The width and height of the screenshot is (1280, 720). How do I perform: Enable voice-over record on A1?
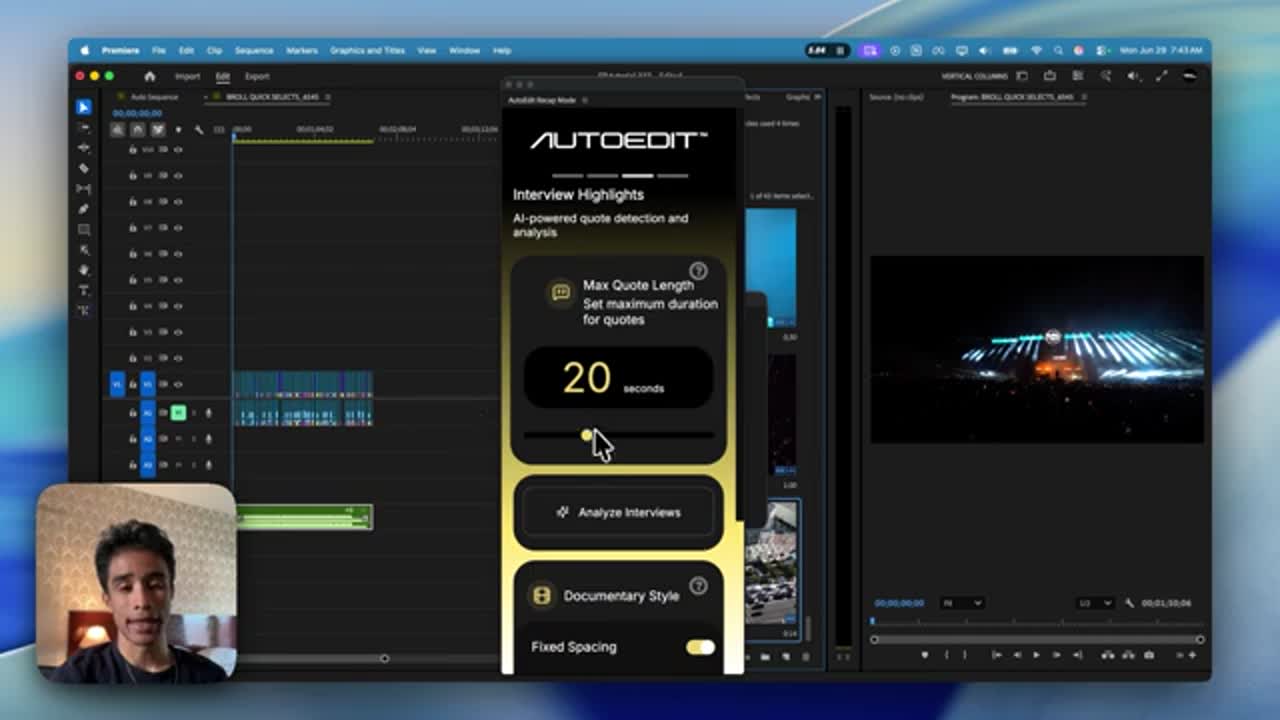pos(209,412)
